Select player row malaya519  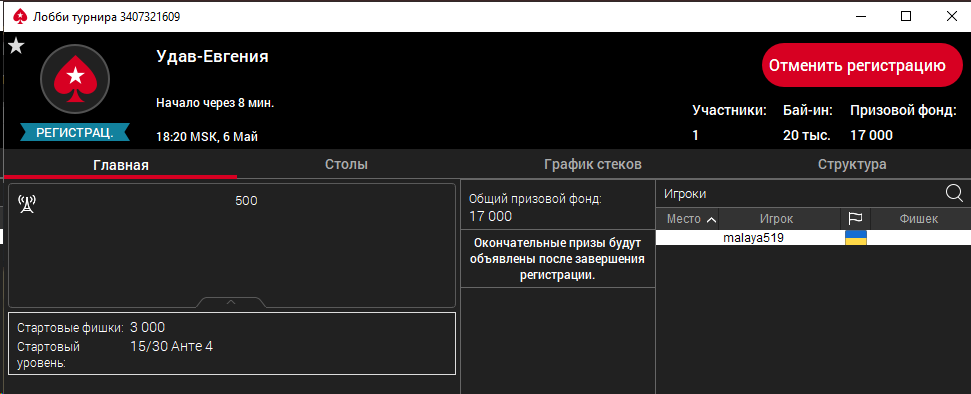(x=813, y=238)
